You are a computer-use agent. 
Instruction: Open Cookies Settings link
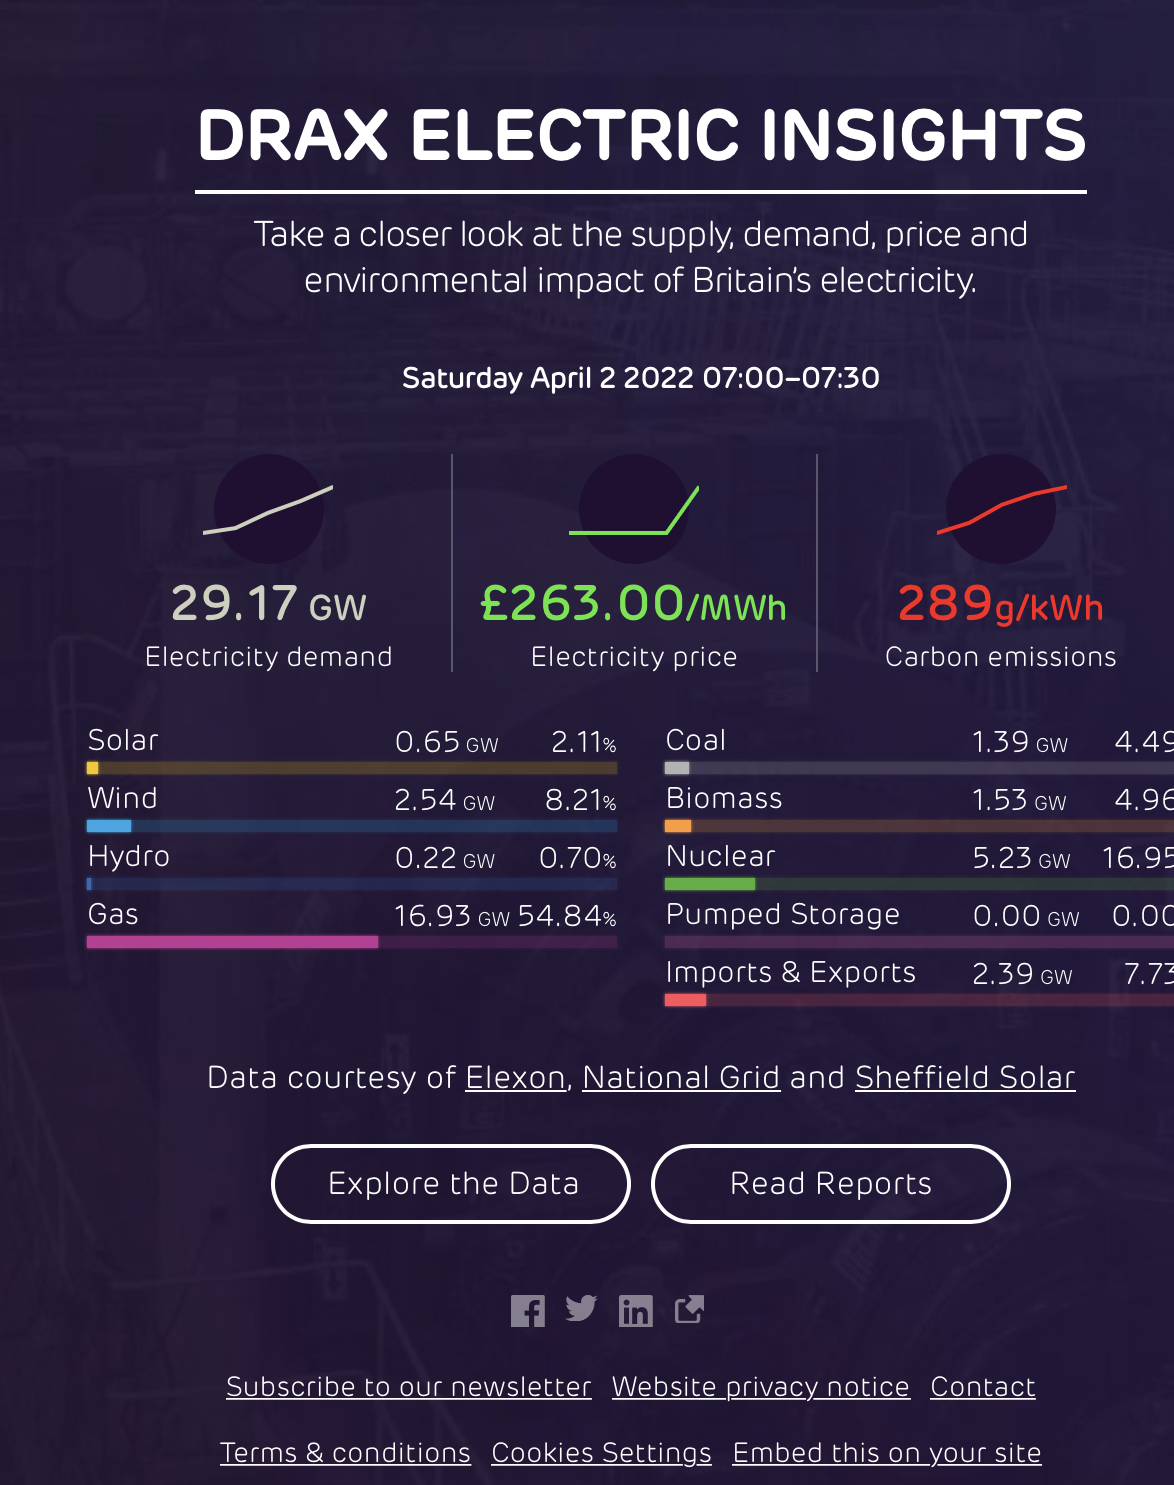601,1453
